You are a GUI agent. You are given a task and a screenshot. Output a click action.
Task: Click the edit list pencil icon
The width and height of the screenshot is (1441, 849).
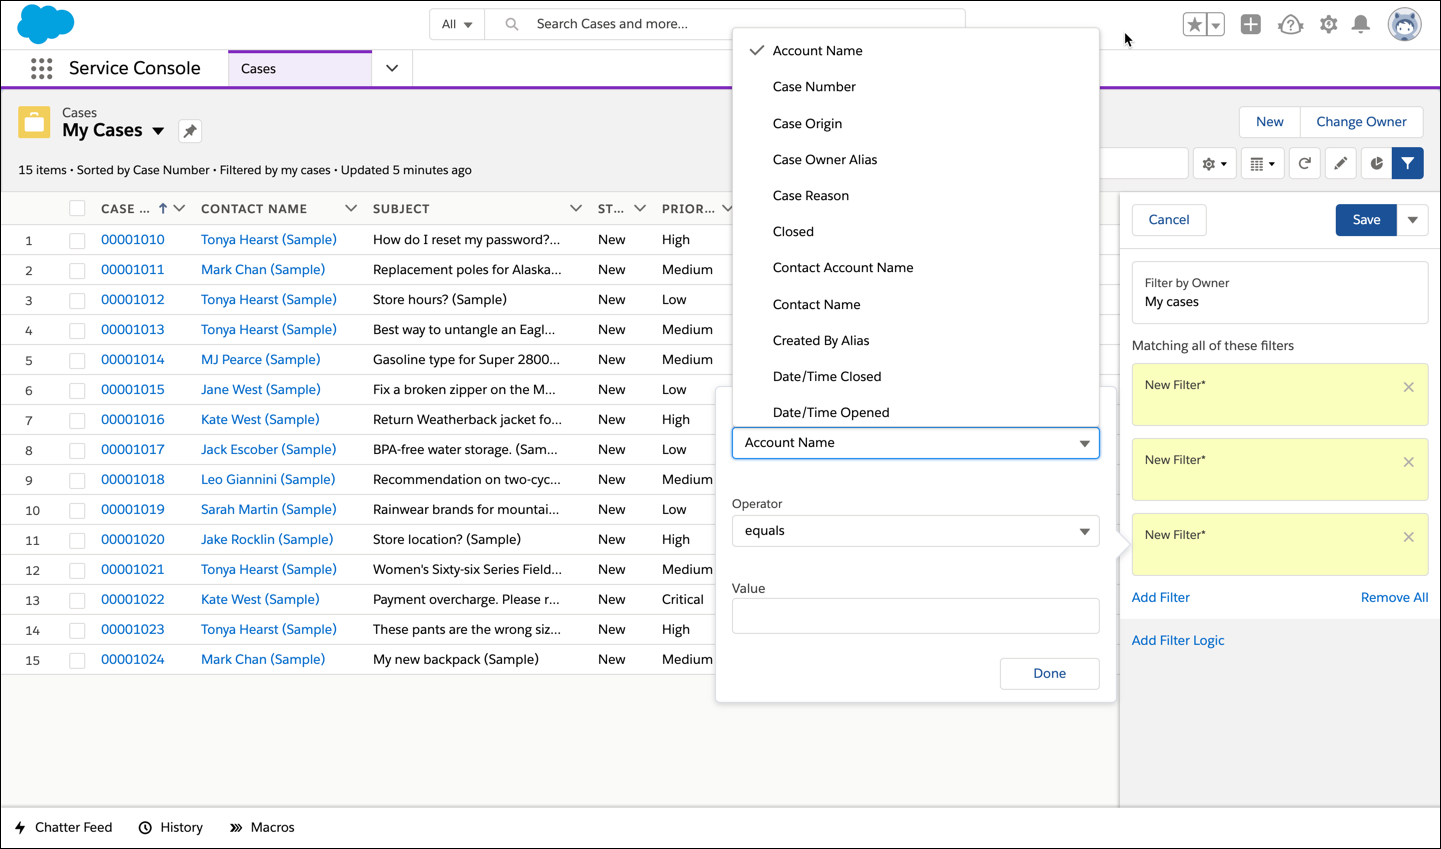coord(1341,164)
